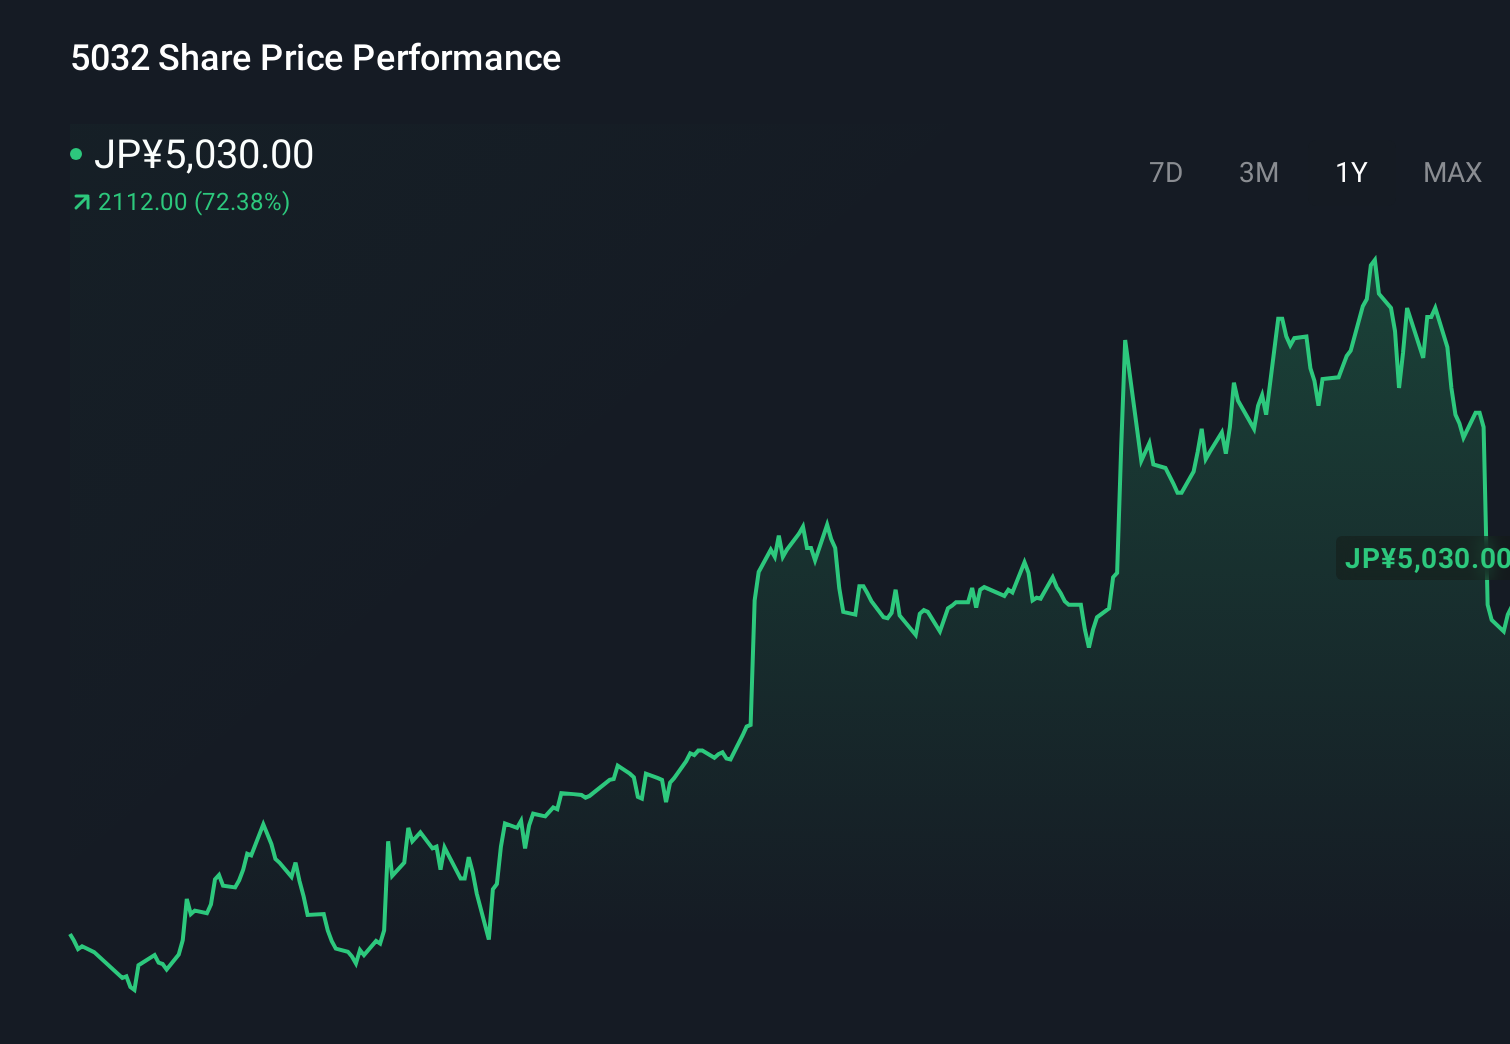Click the 5032 Share Price Performance title

click(315, 58)
